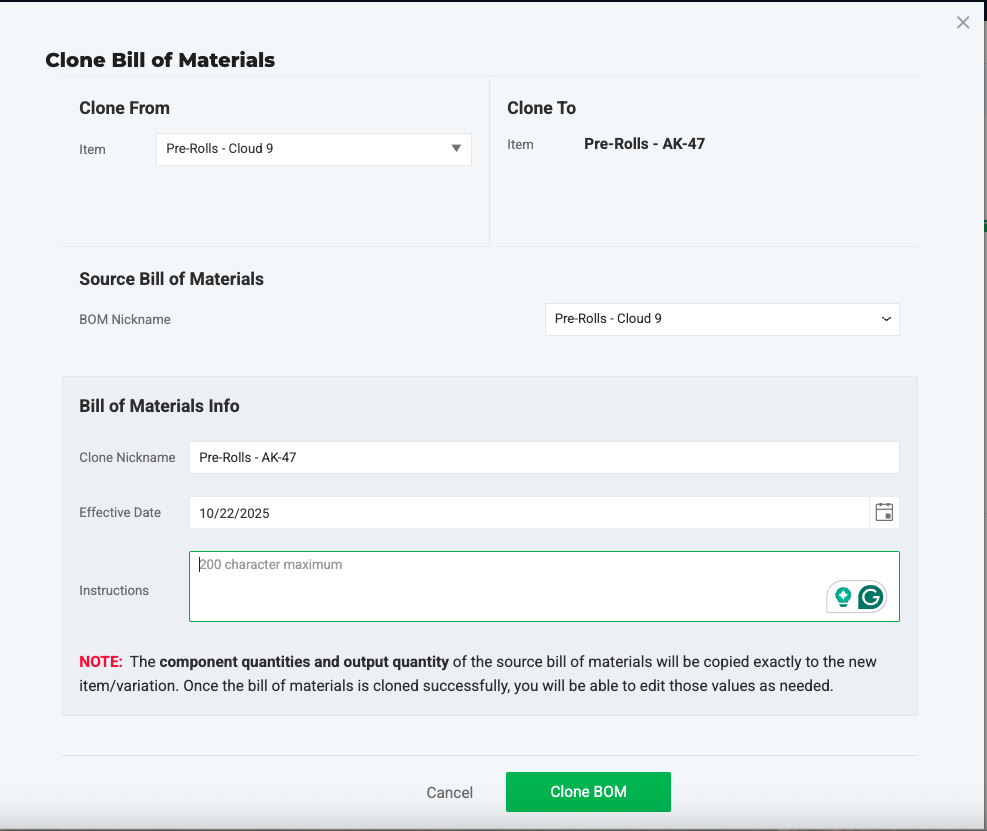987x831 pixels.
Task: Click the BOM Nickname label
Action: coord(125,320)
